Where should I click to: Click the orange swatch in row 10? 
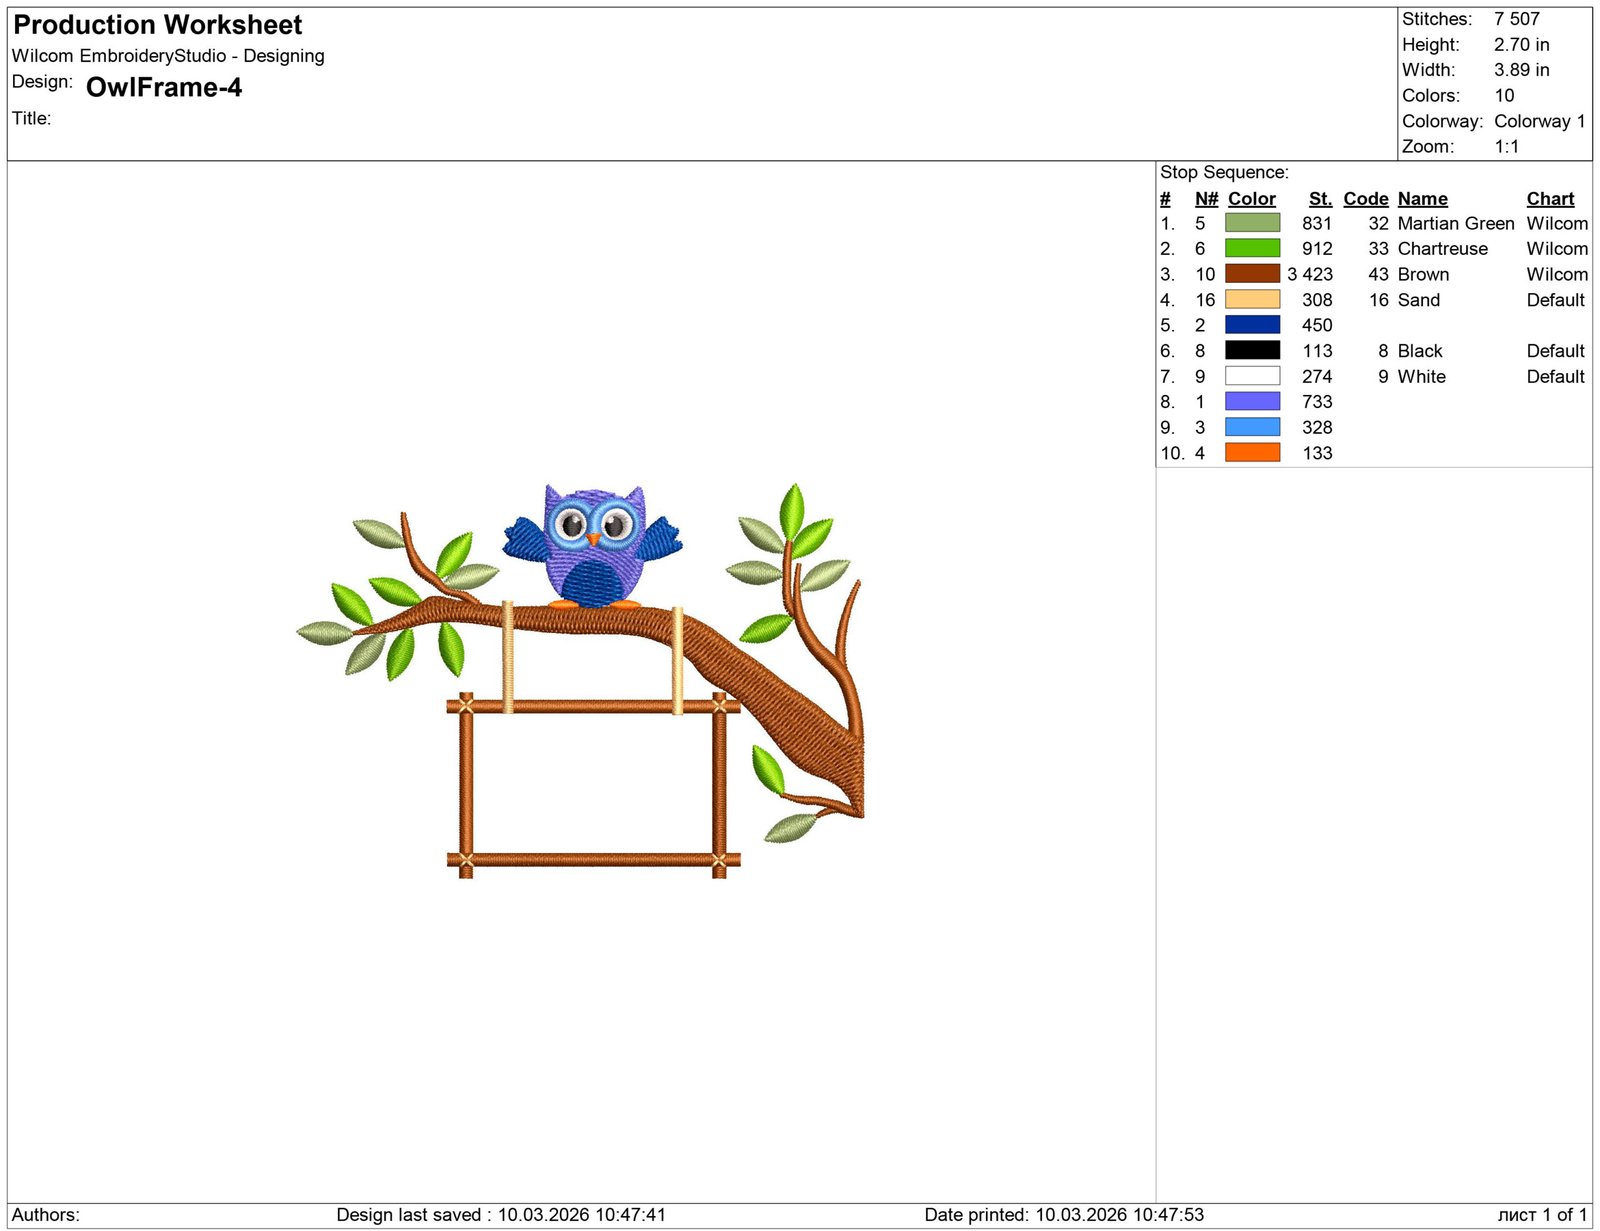[1252, 453]
